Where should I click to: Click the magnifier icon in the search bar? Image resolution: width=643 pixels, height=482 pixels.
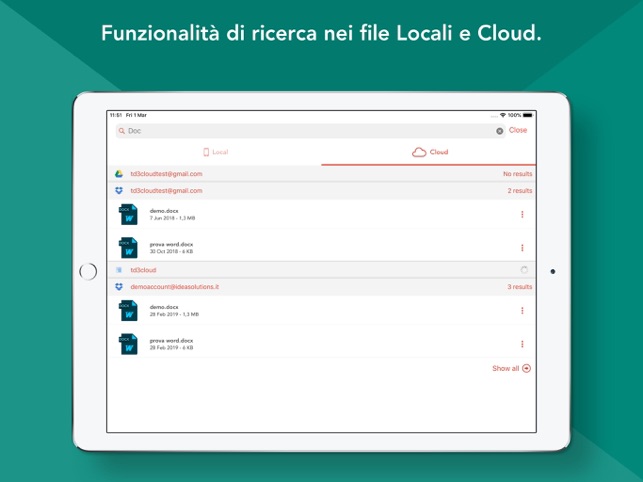[122, 131]
